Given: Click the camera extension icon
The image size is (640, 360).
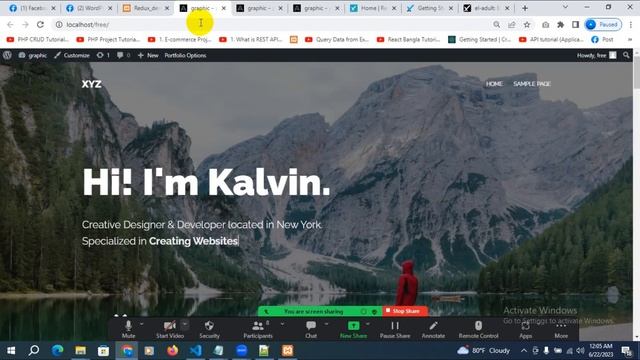Looking at the screenshot, I should 545,24.
